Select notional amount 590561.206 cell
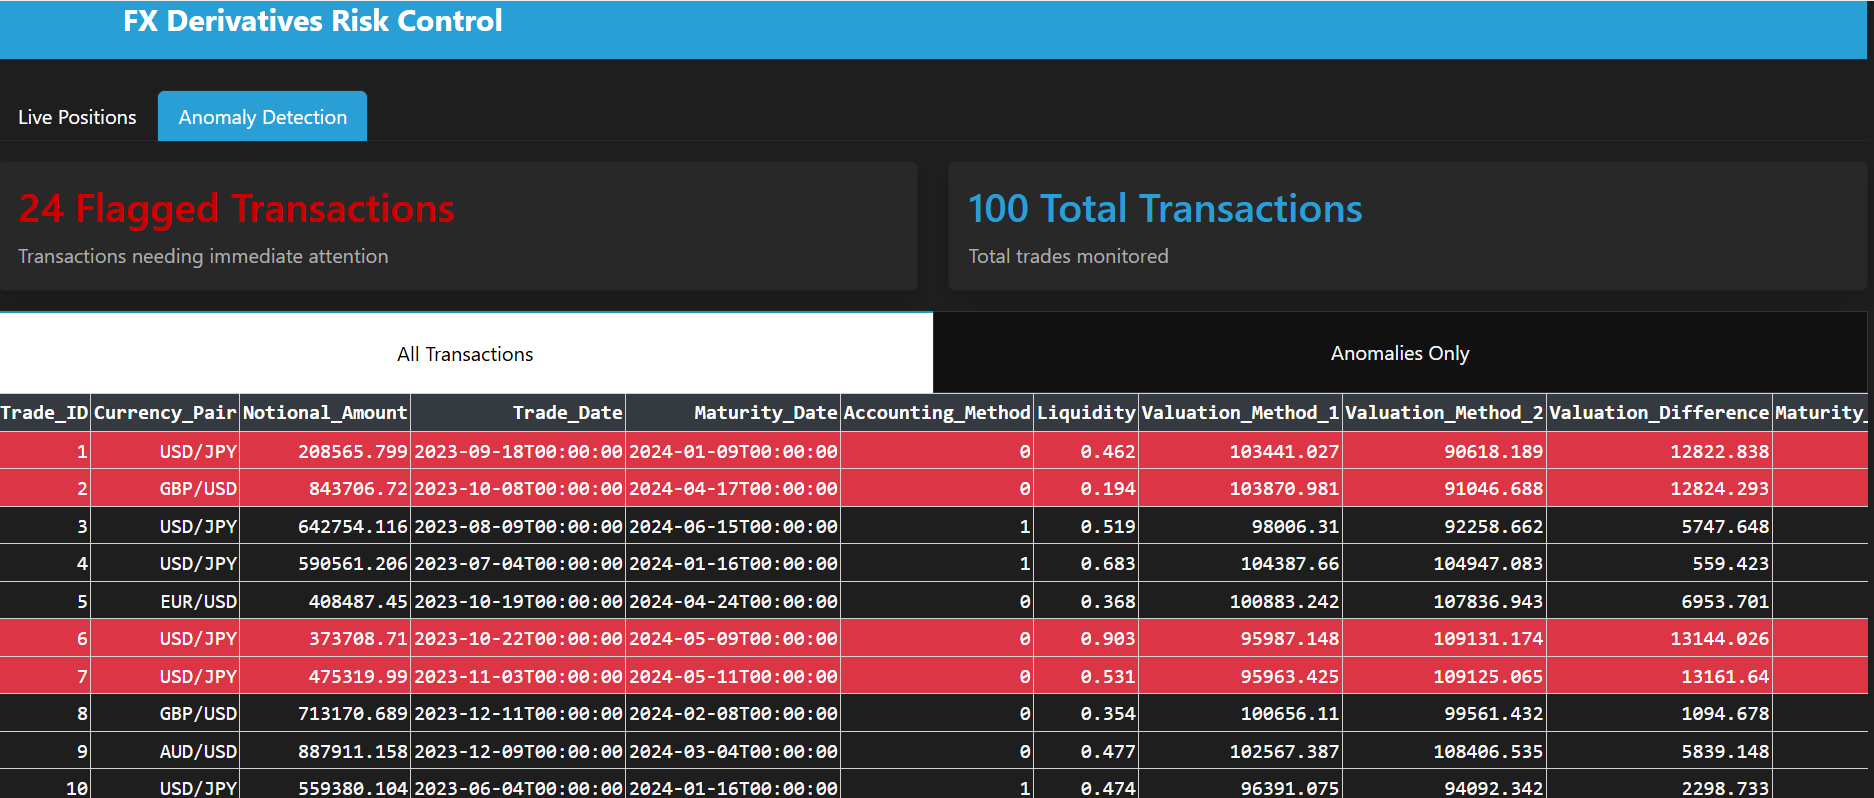The height and width of the screenshot is (798, 1874). click(325, 563)
